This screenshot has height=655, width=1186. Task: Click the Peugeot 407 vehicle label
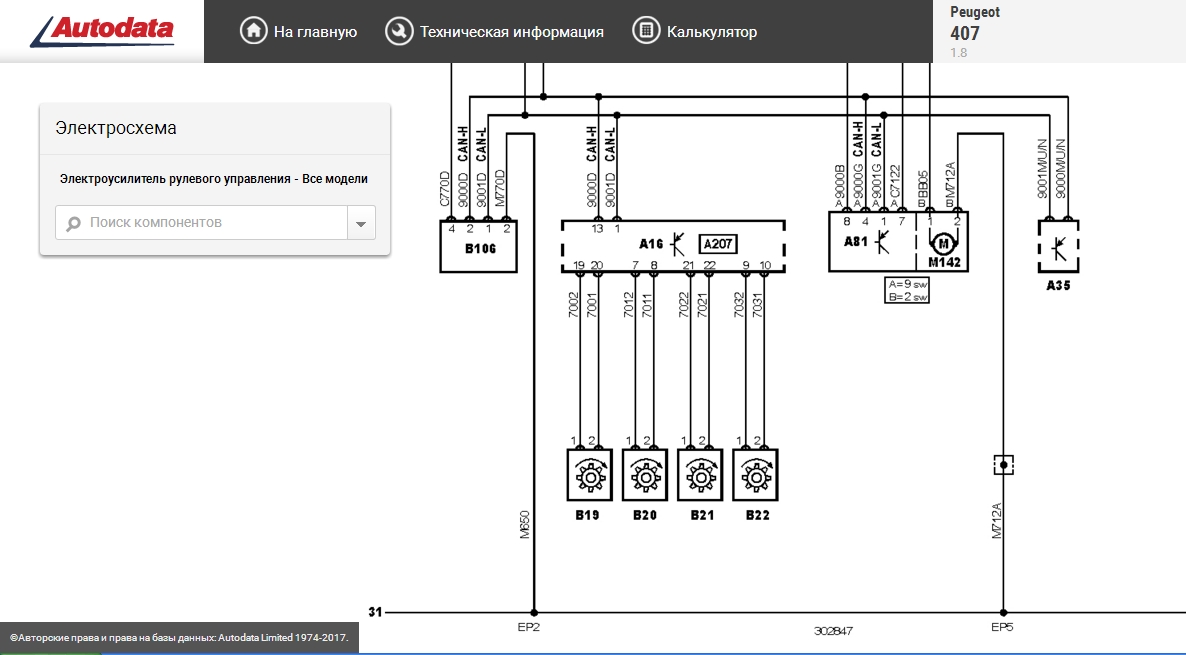[x=975, y=23]
